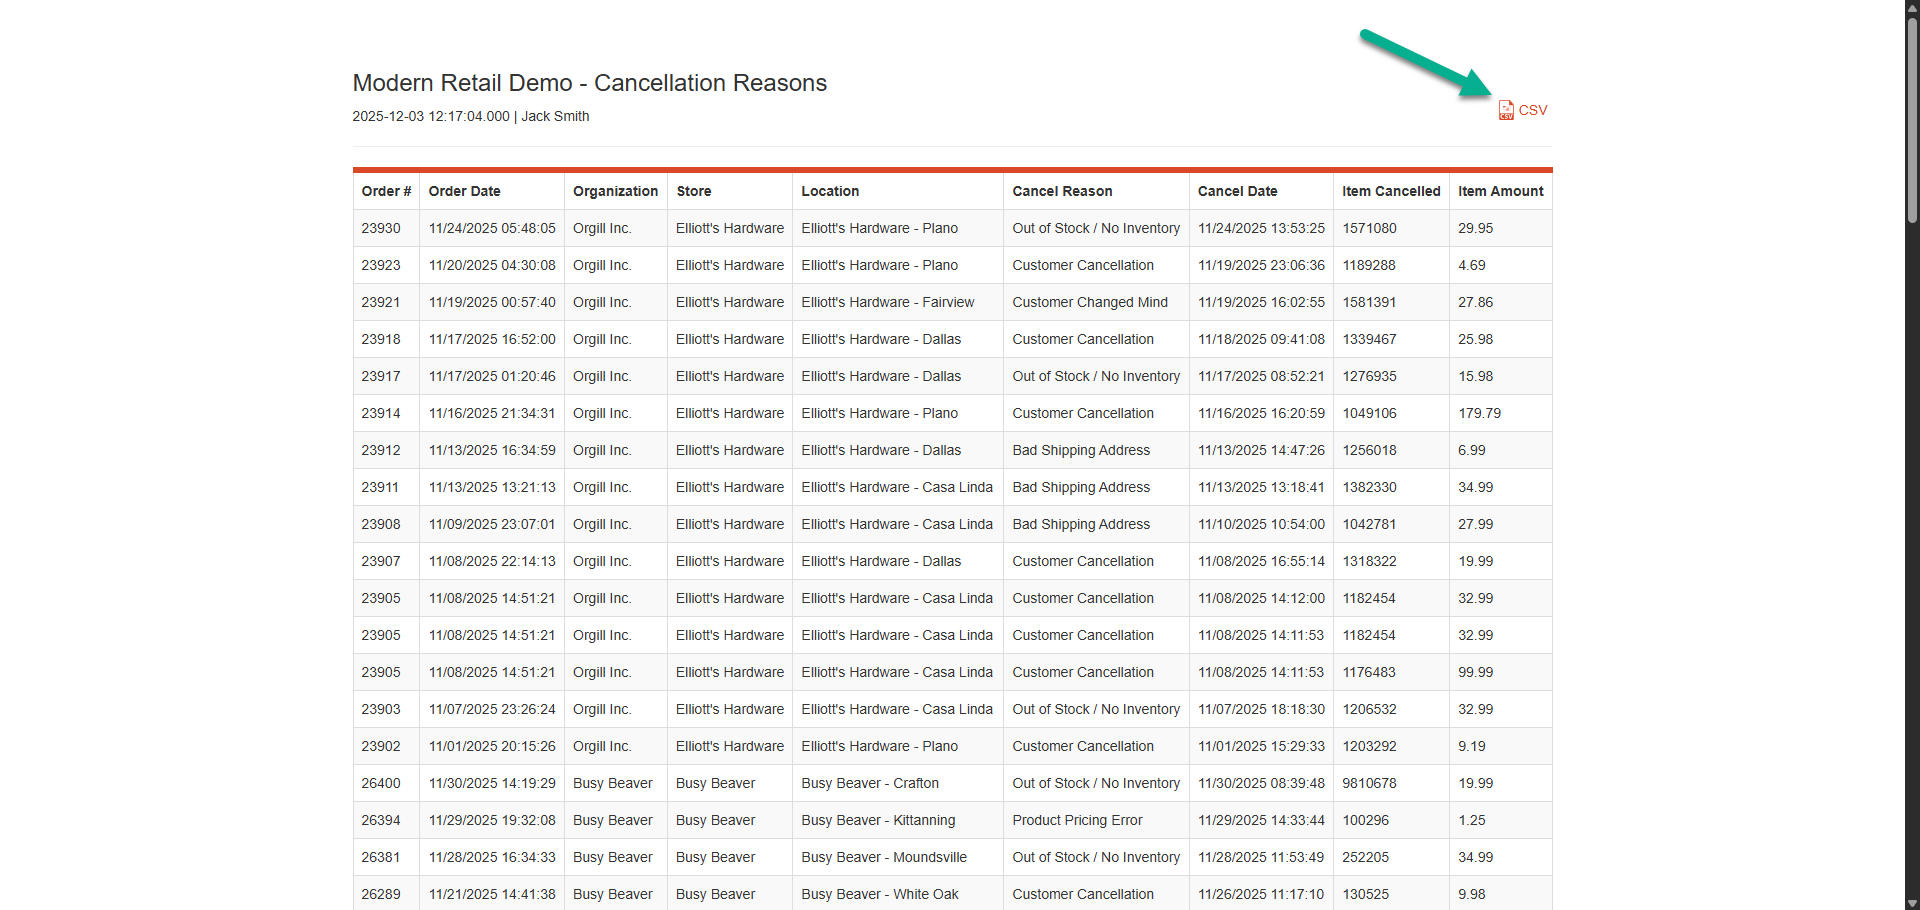Click item amount 4.69
The height and width of the screenshot is (910, 1920).
[x=1471, y=265]
